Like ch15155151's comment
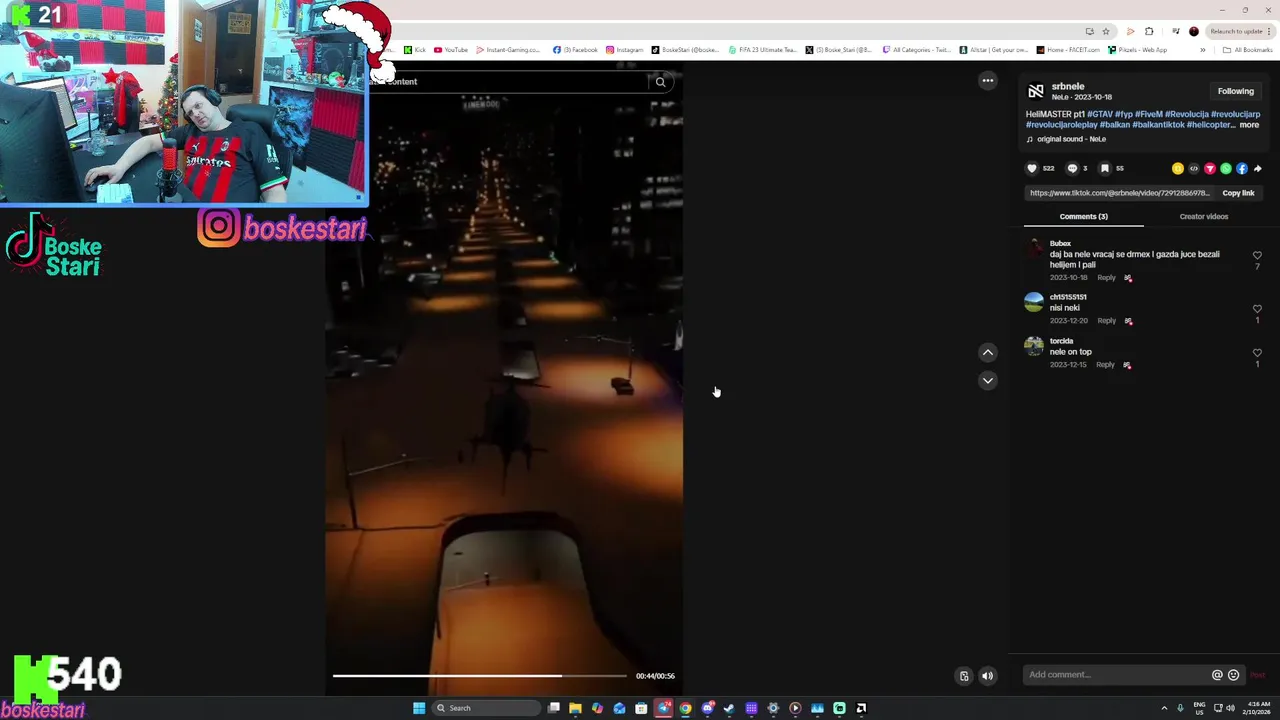 (1257, 309)
